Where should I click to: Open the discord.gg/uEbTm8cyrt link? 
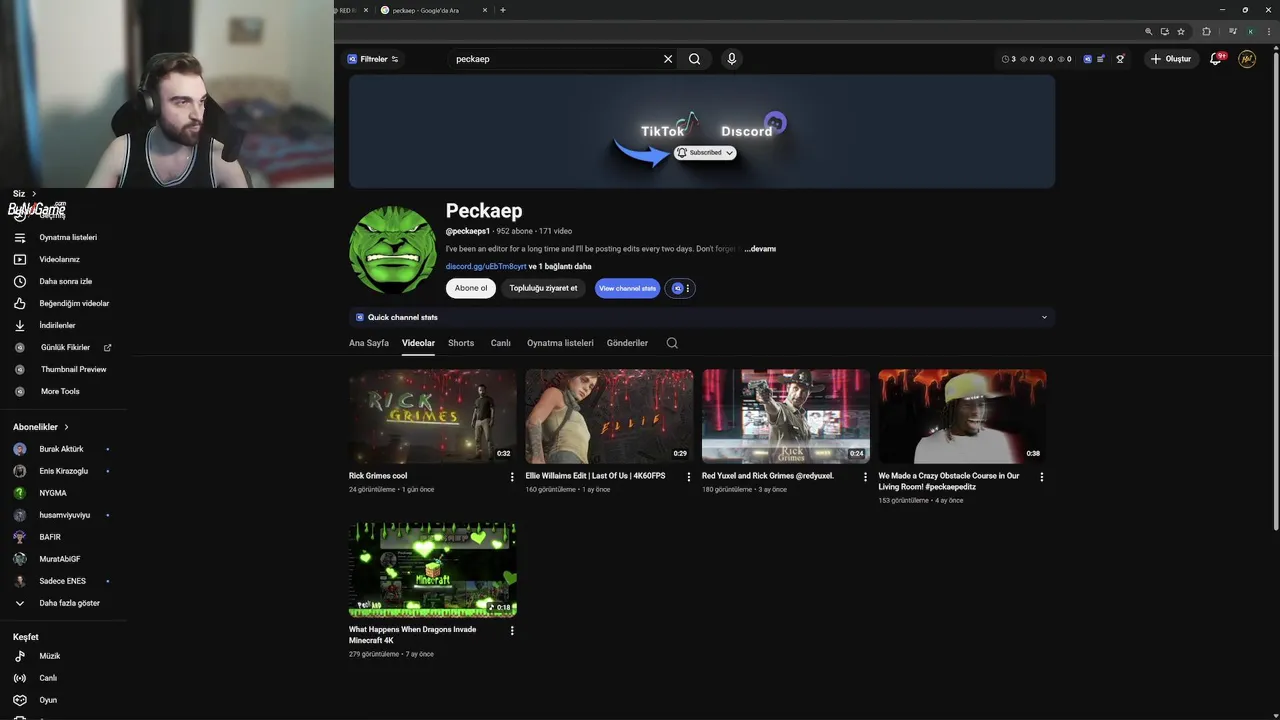coord(486,267)
